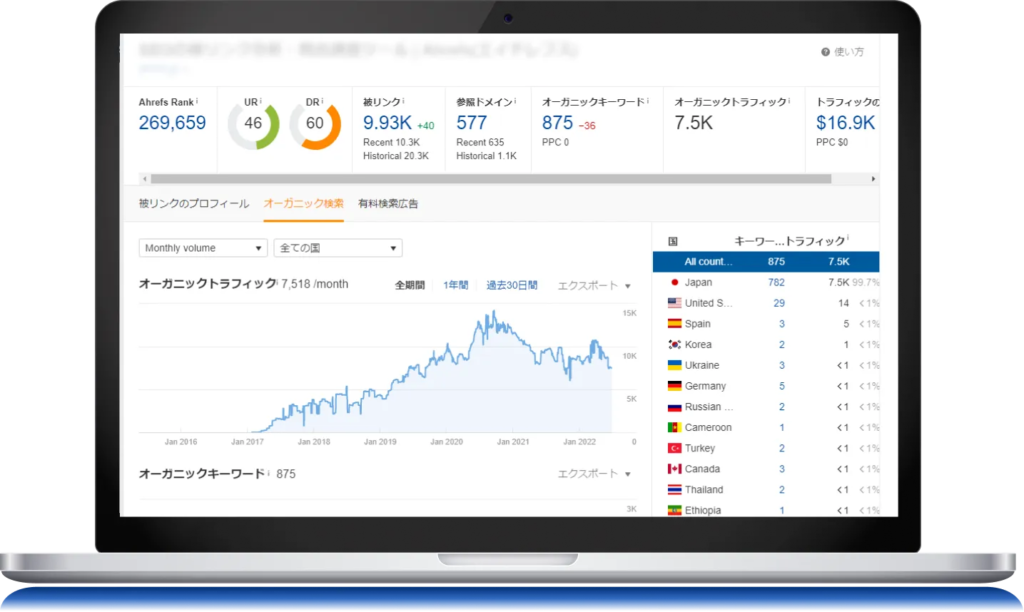Select the 1年間 time range

455,285
